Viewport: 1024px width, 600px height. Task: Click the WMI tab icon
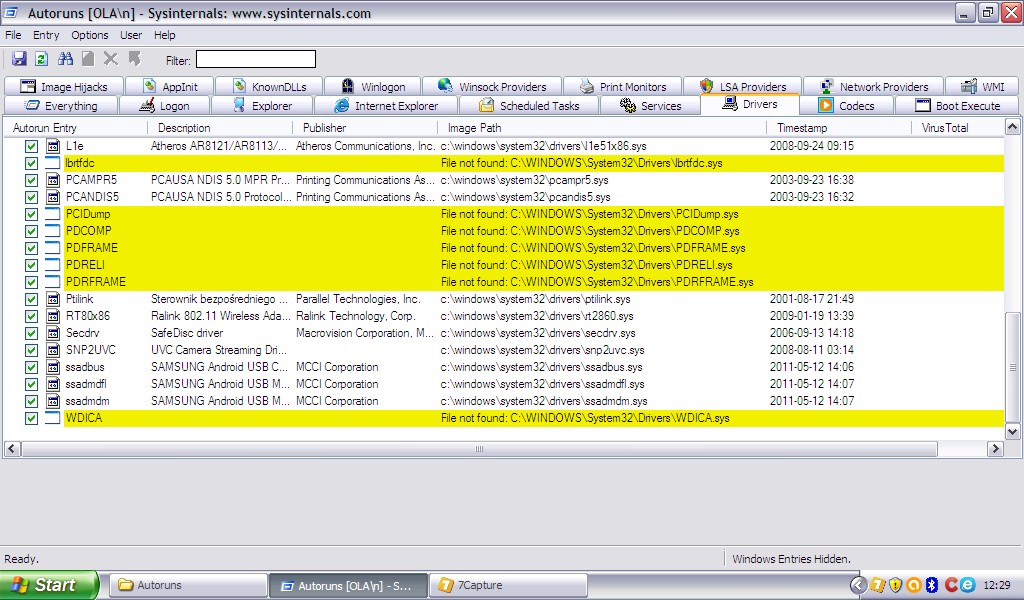(969, 86)
